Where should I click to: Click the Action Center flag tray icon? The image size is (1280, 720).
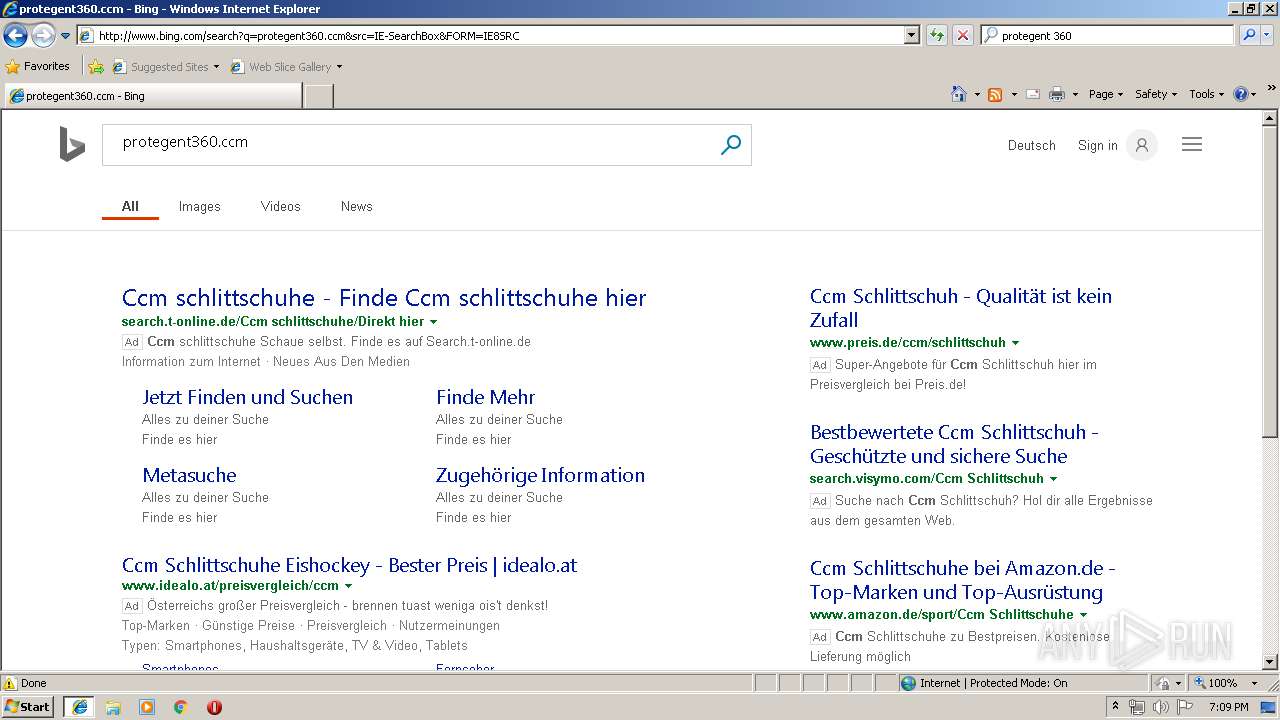point(1184,707)
